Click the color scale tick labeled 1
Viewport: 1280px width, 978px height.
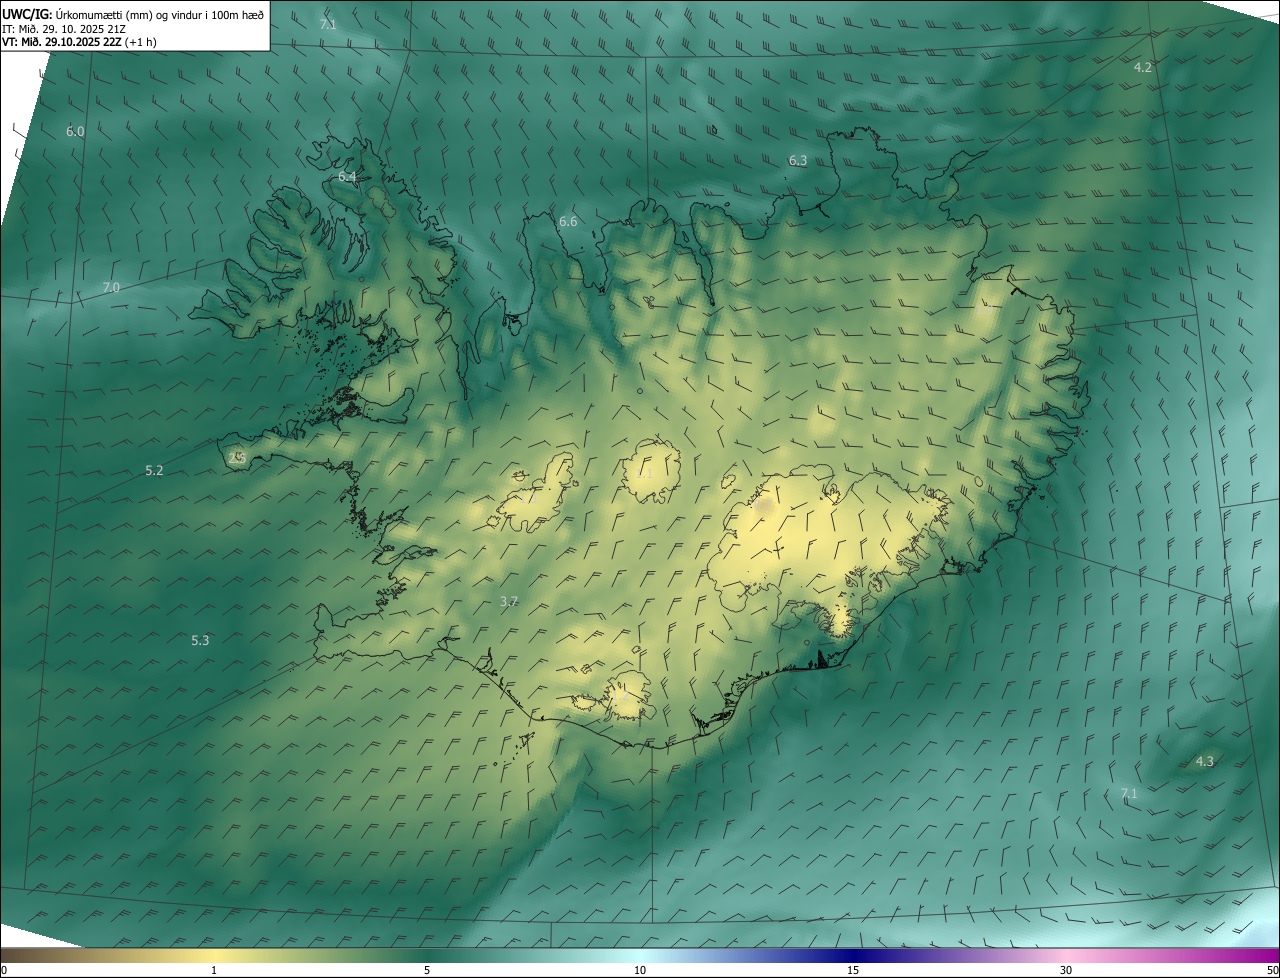214,970
